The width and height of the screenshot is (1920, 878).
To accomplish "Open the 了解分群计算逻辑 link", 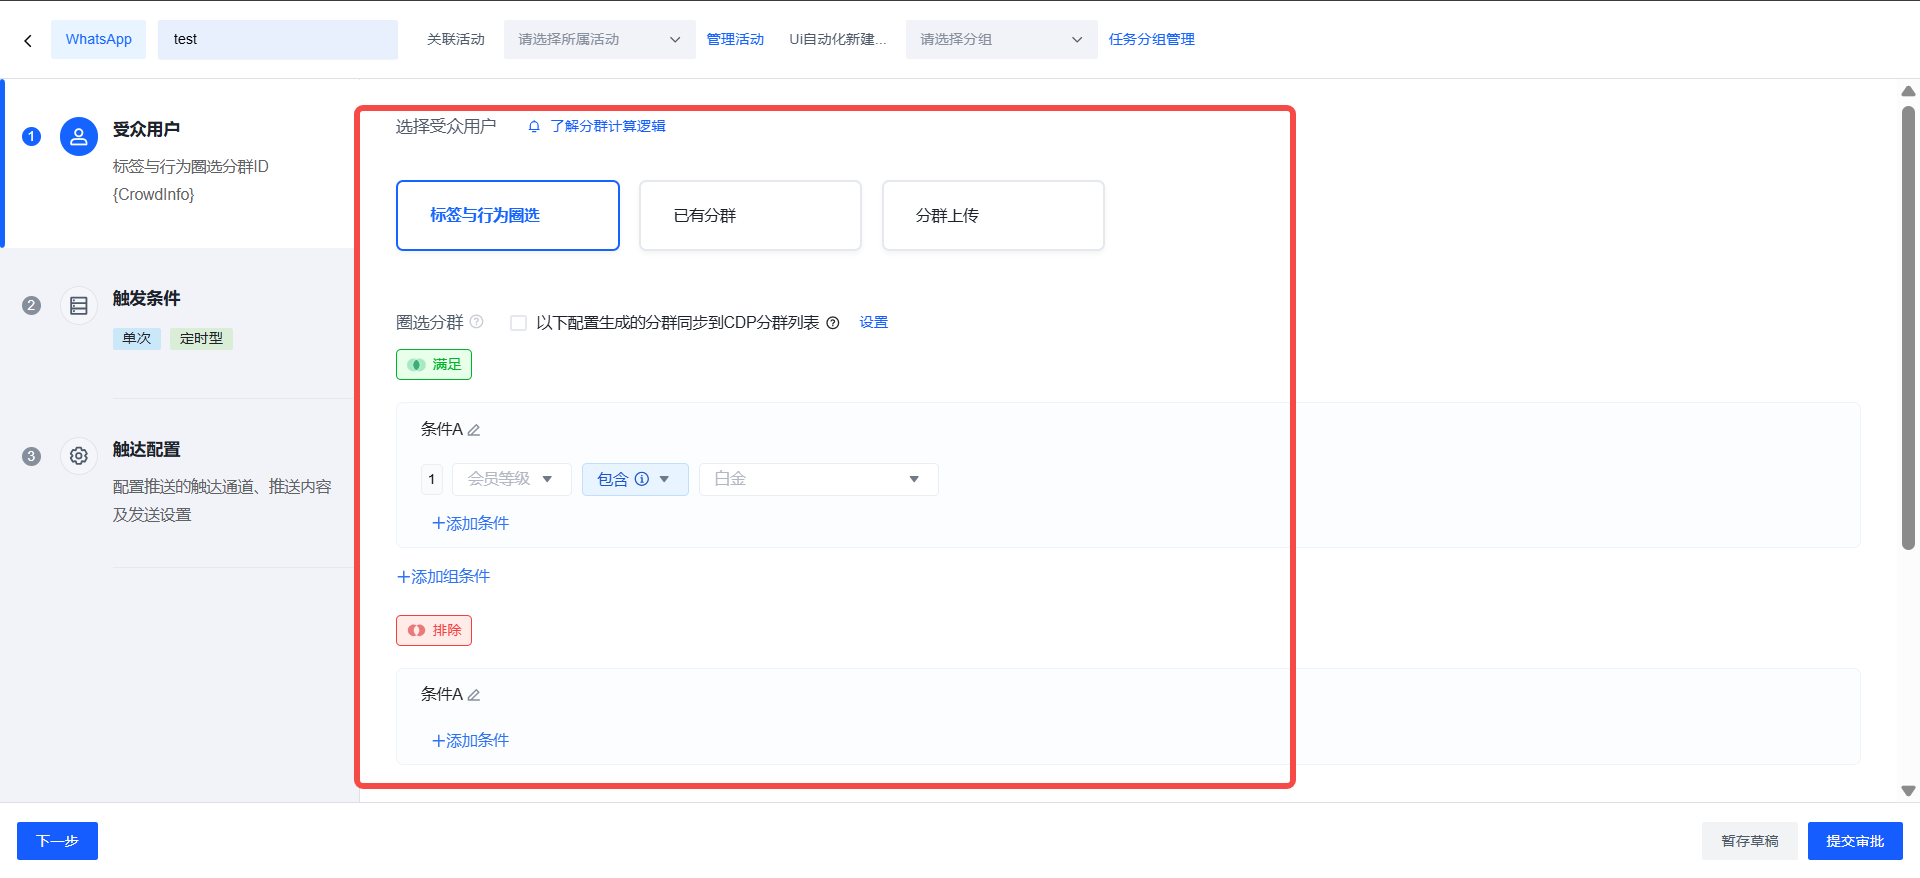I will pos(608,126).
